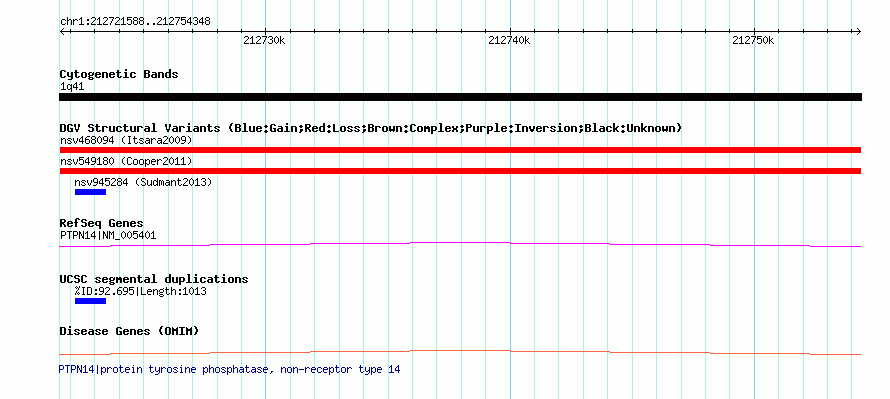Click the UCSC segmental duplications track title
This screenshot has height=399, width=890.
pyautogui.click(x=154, y=279)
